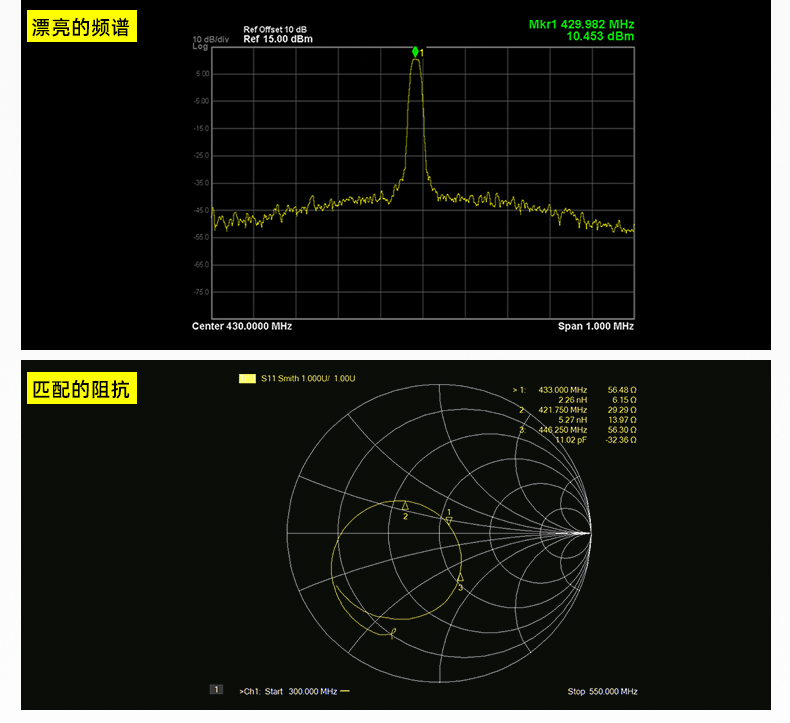Click the yellow '漂亮的频谱' title label
This screenshot has width=790, height=723.
(x=82, y=26)
